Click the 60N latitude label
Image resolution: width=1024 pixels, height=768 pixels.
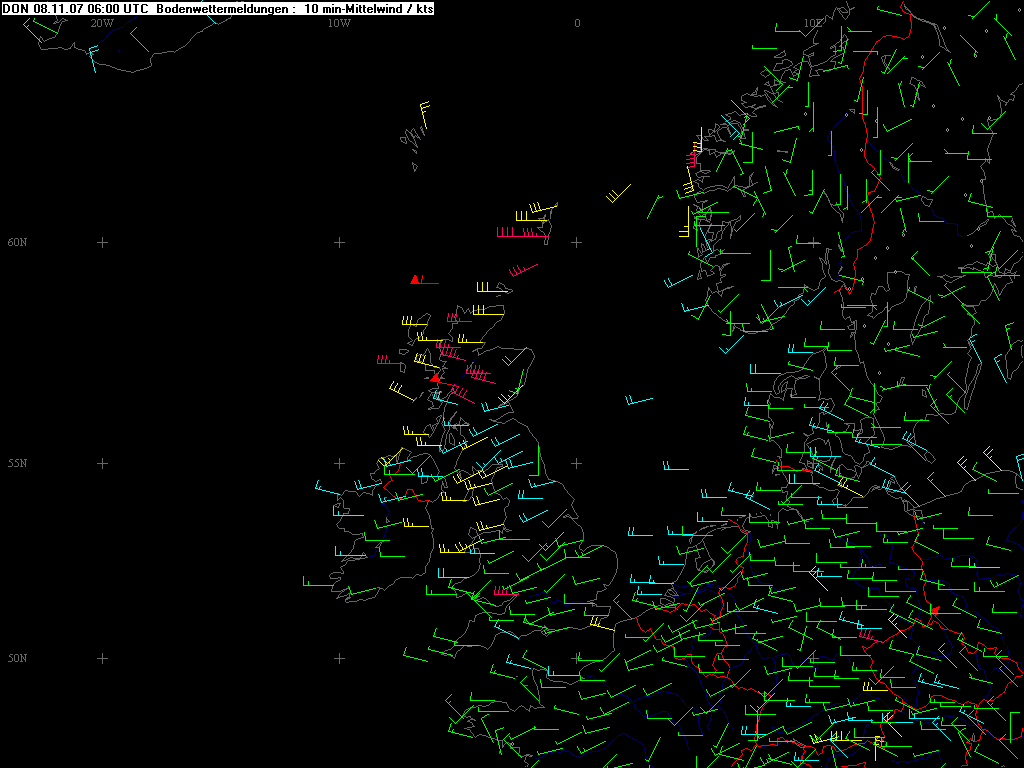(x=17, y=243)
